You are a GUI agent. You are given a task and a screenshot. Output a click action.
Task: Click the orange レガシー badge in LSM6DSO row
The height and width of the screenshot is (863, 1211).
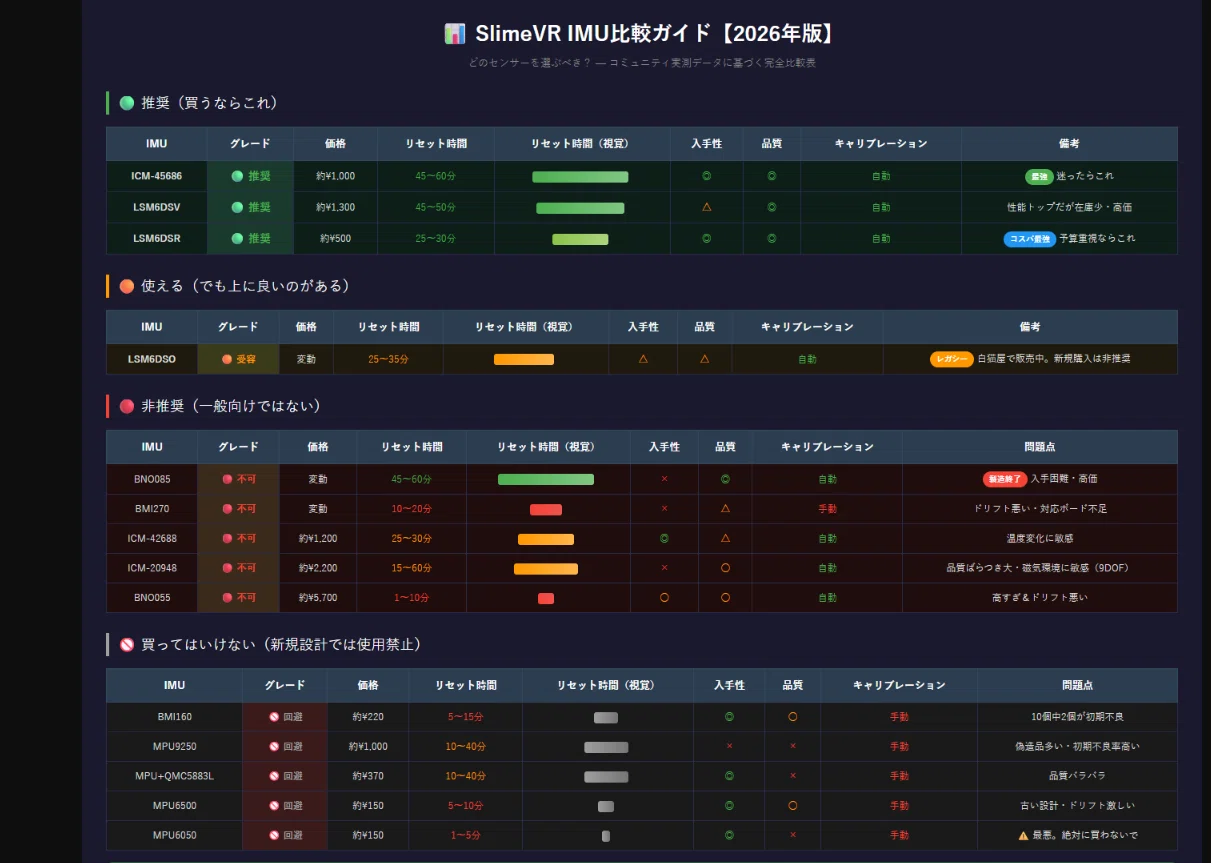coord(952,359)
